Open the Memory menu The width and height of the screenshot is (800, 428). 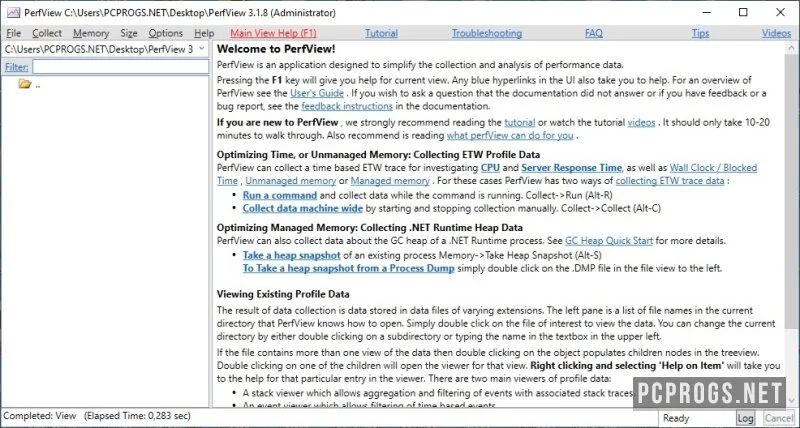tap(91, 33)
